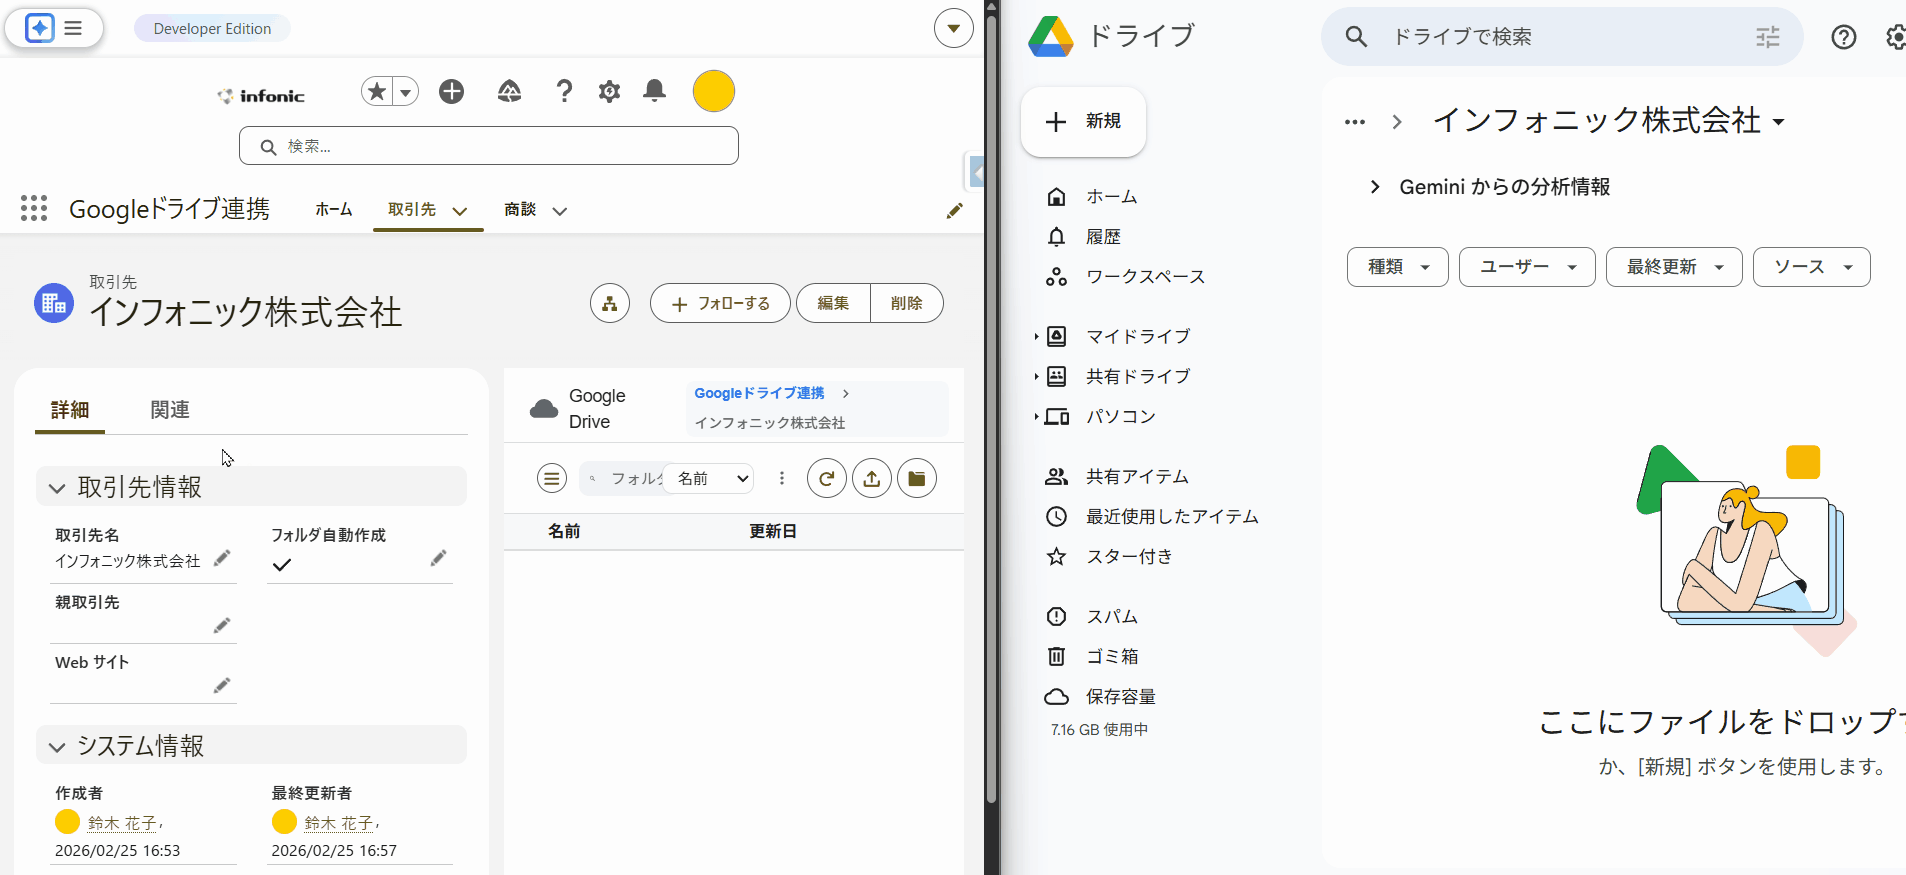Click the Salesforce 検索 input field

(489, 146)
